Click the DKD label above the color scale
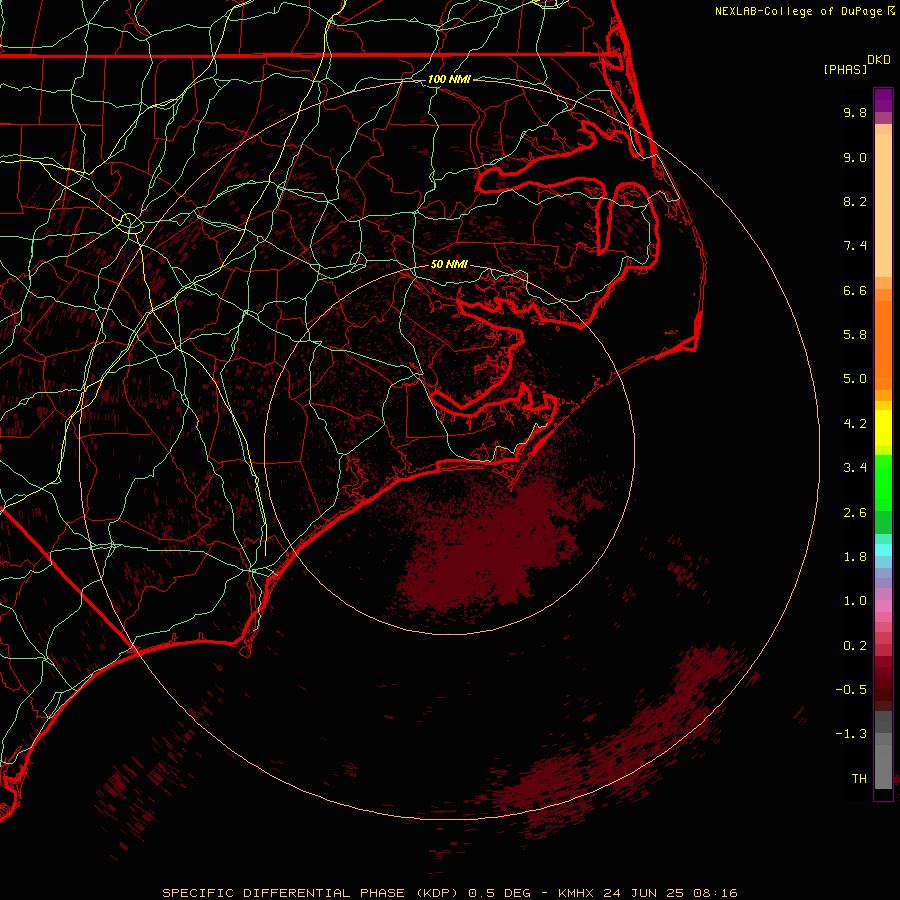 pyautogui.click(x=879, y=60)
